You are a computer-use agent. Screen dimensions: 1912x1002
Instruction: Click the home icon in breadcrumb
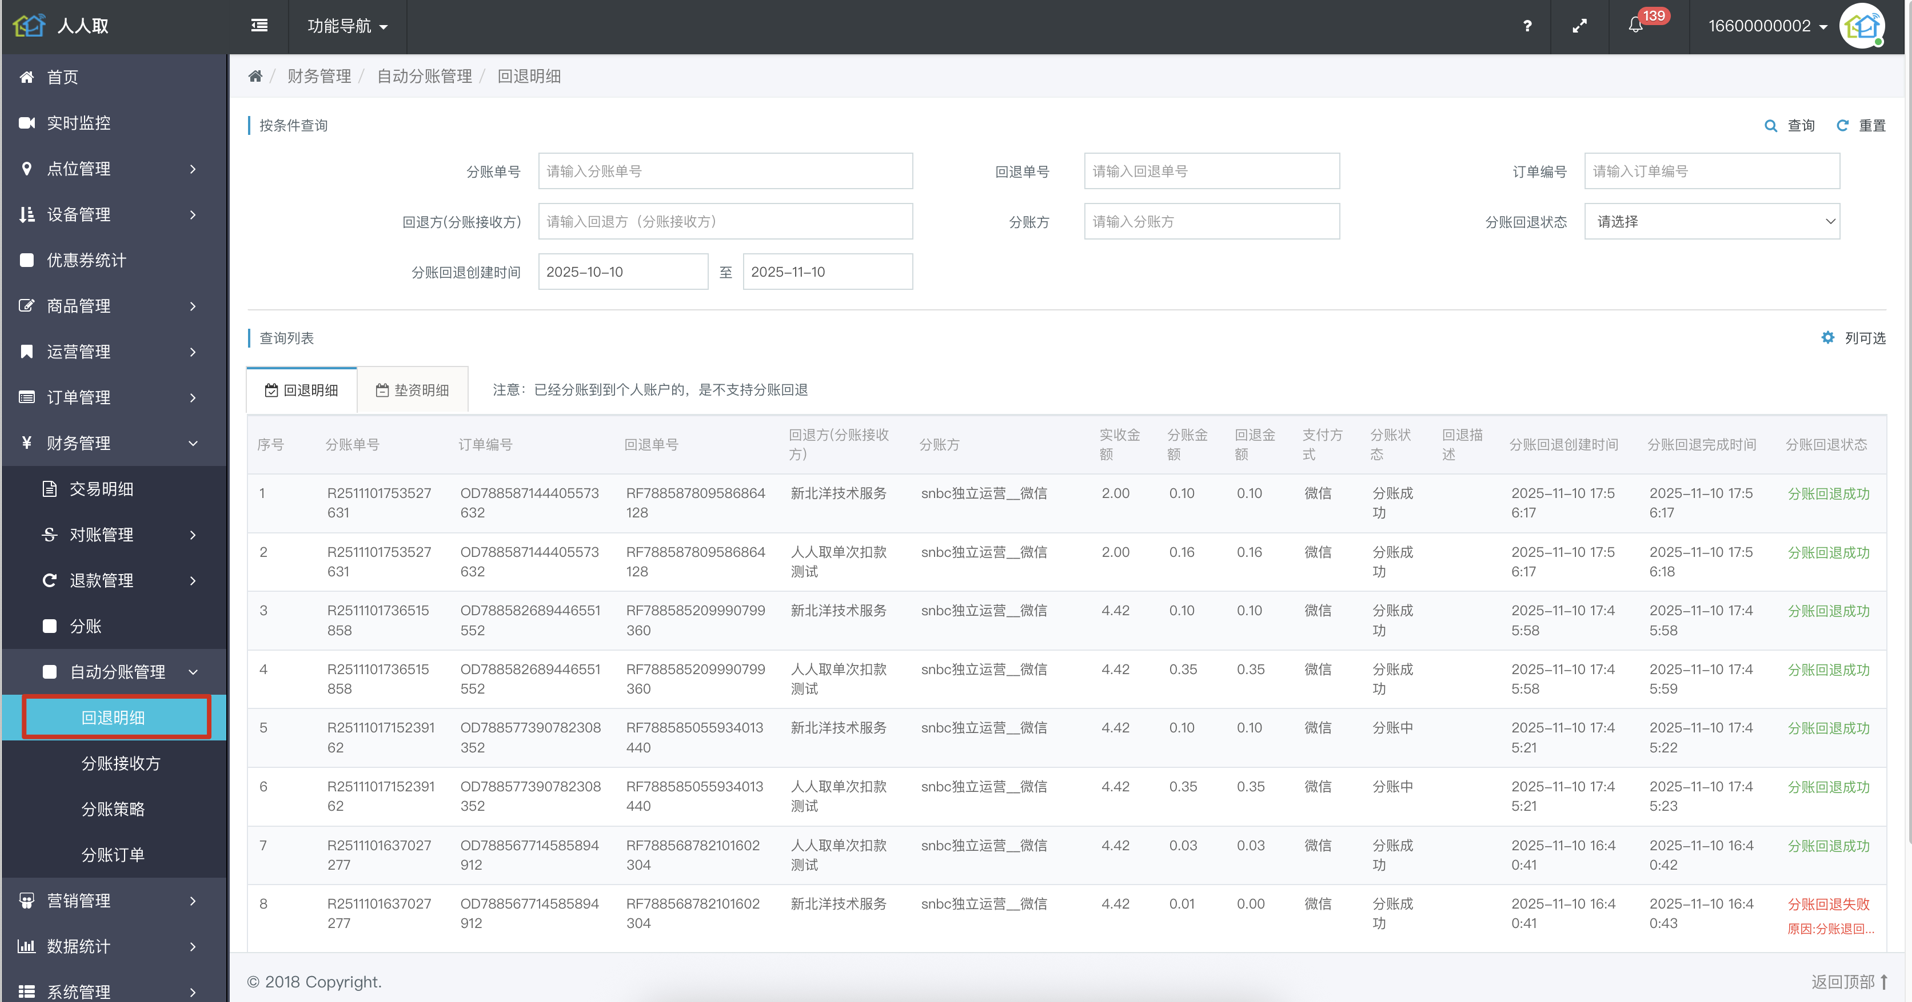click(x=256, y=76)
